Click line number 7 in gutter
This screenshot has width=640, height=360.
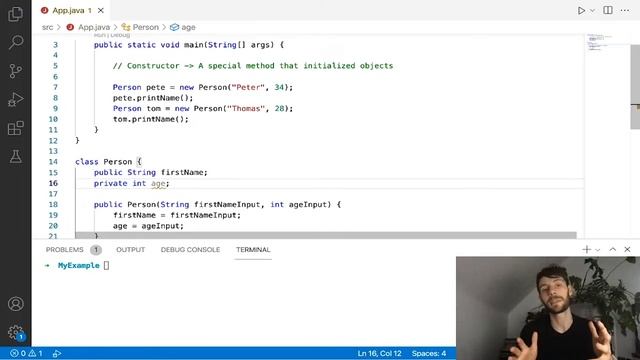point(55,87)
